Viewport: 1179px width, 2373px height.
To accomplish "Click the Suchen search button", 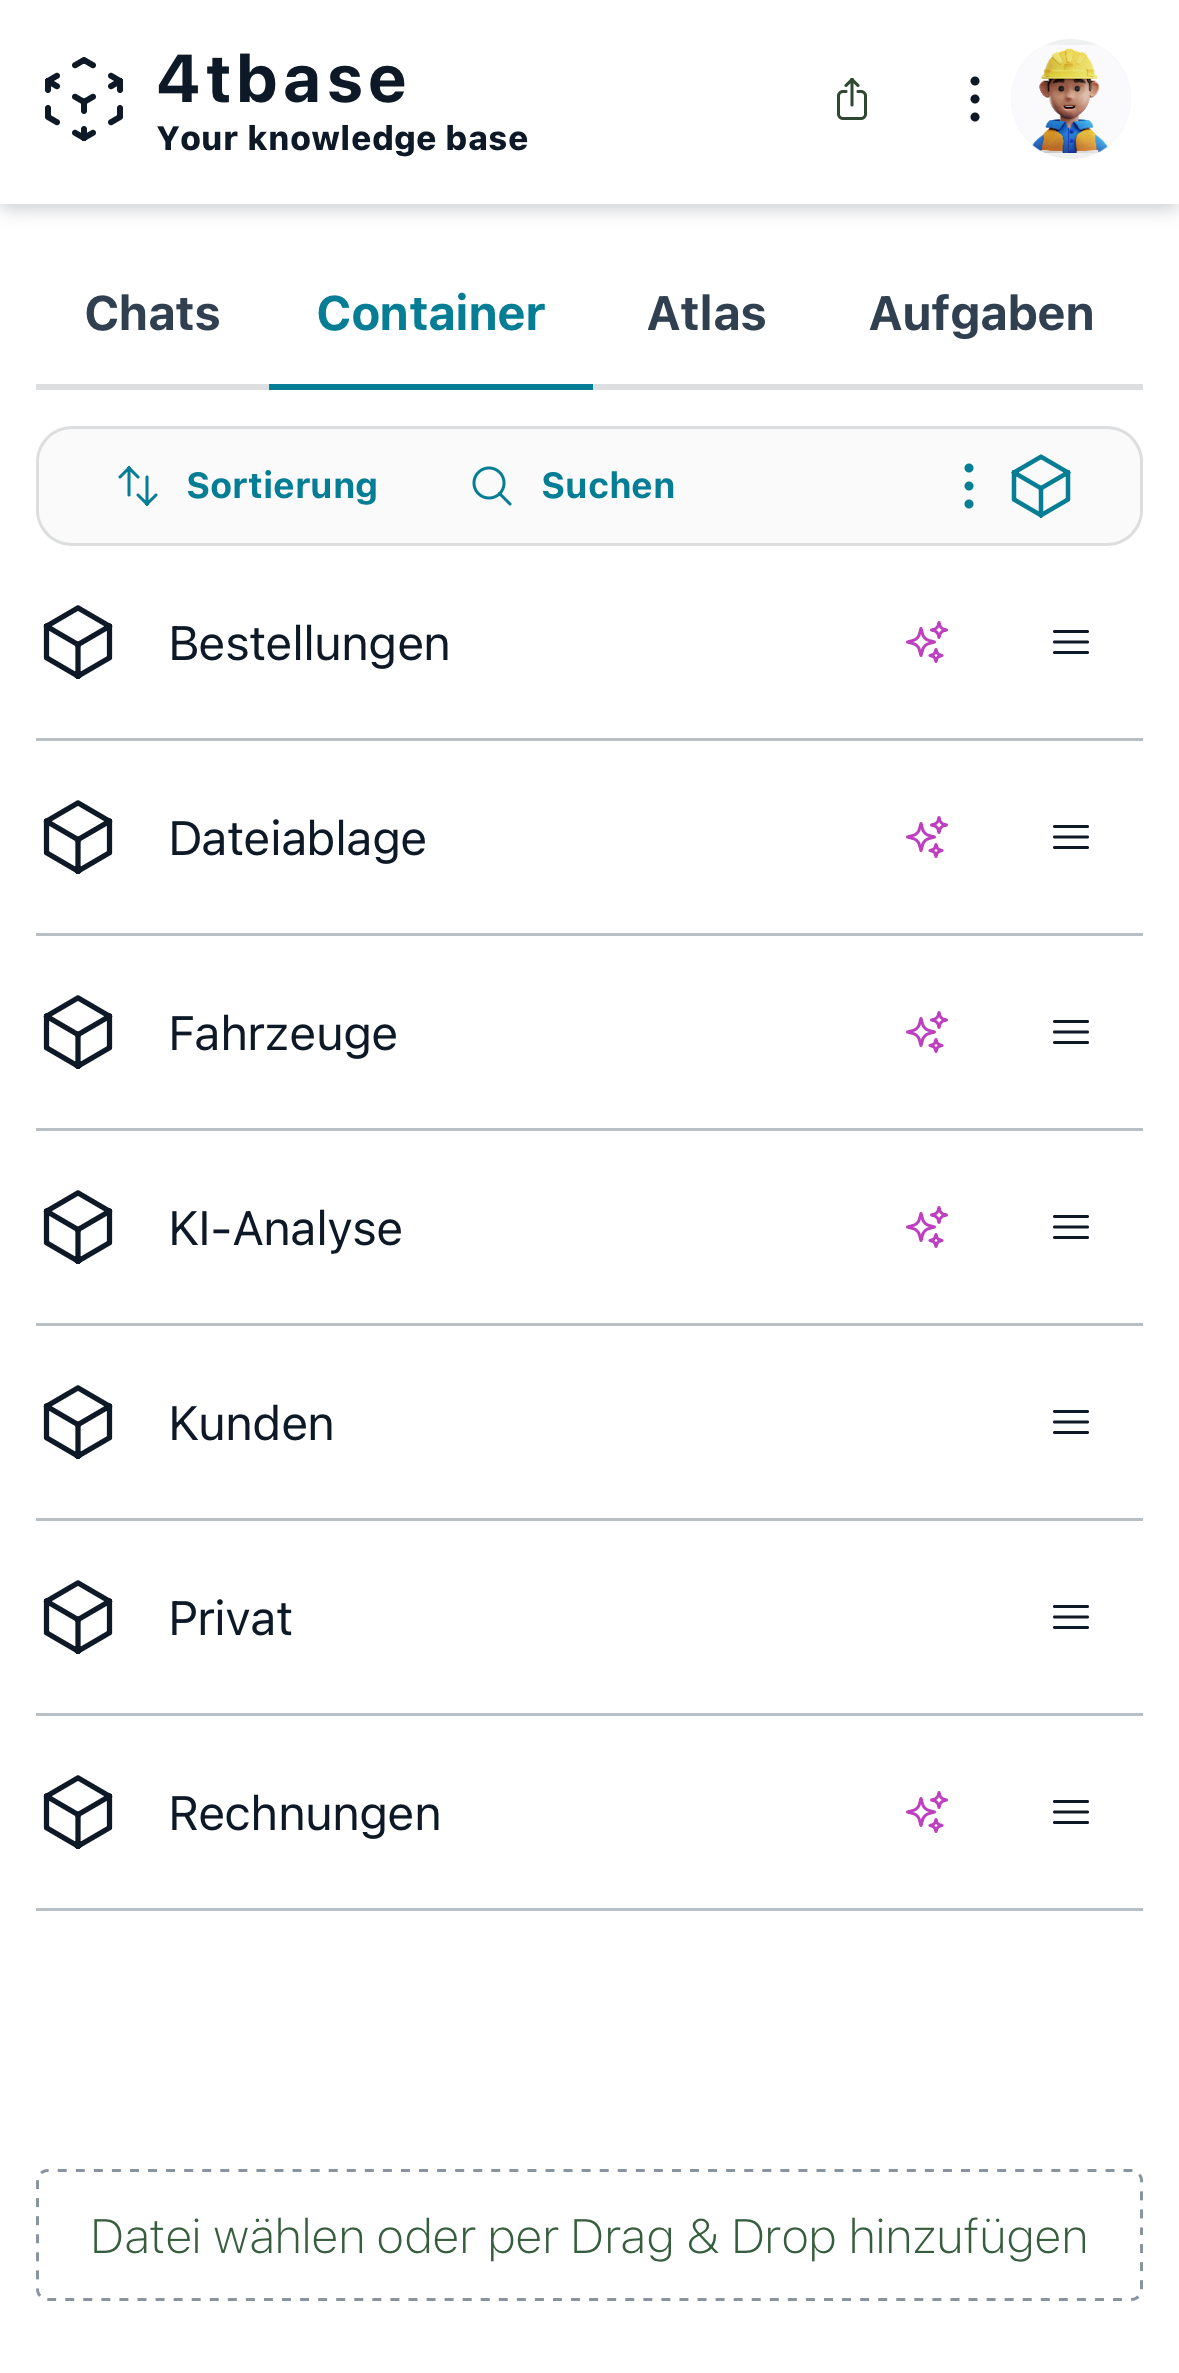I will [x=573, y=486].
